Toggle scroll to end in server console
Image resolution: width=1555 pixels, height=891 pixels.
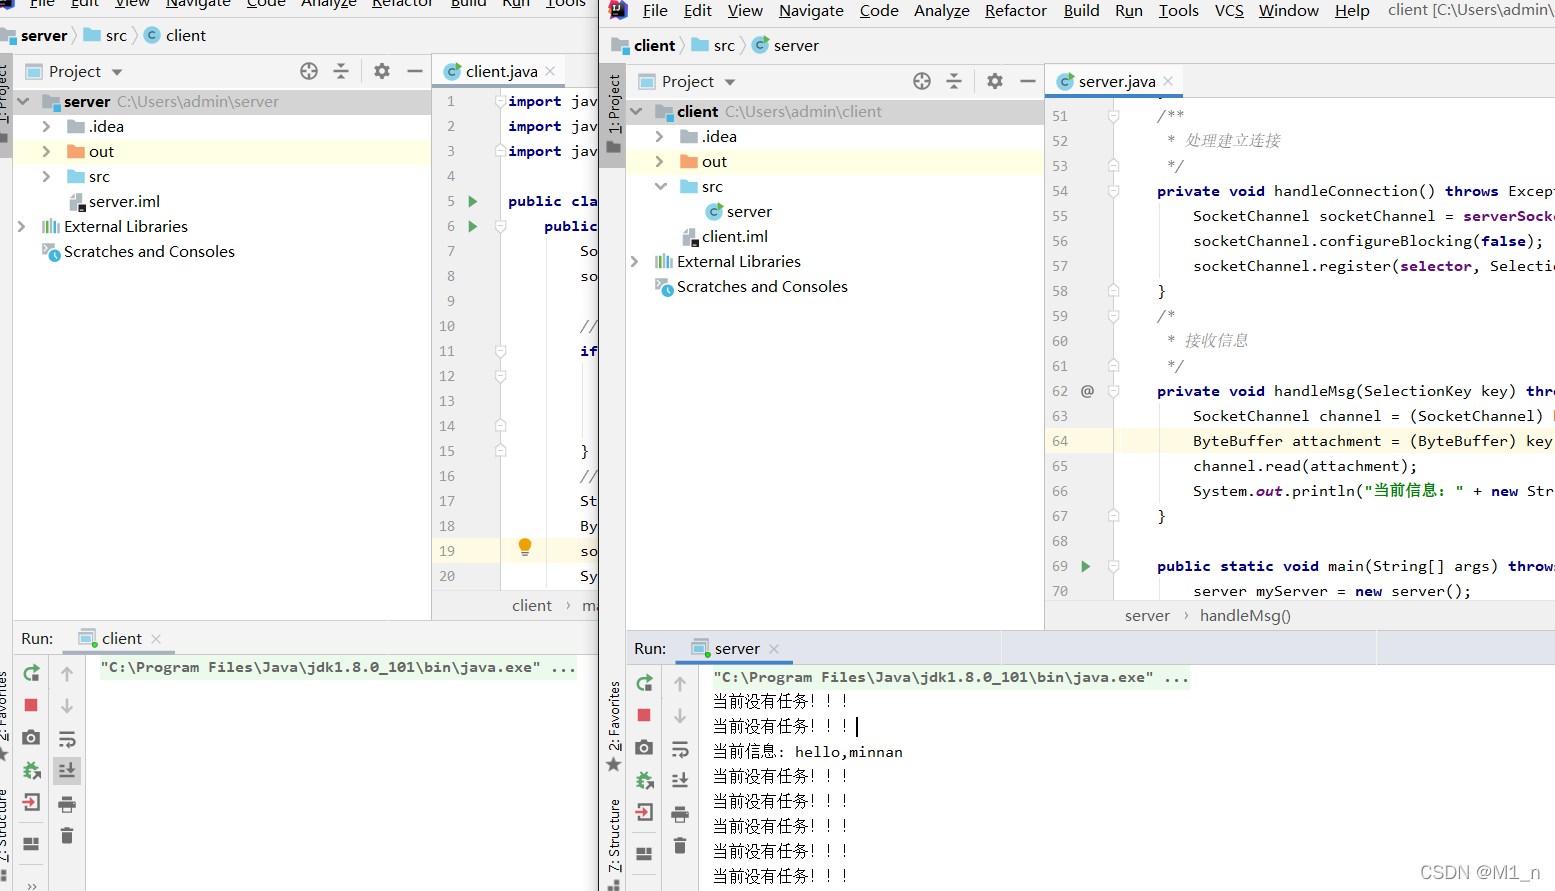pyautogui.click(x=680, y=780)
